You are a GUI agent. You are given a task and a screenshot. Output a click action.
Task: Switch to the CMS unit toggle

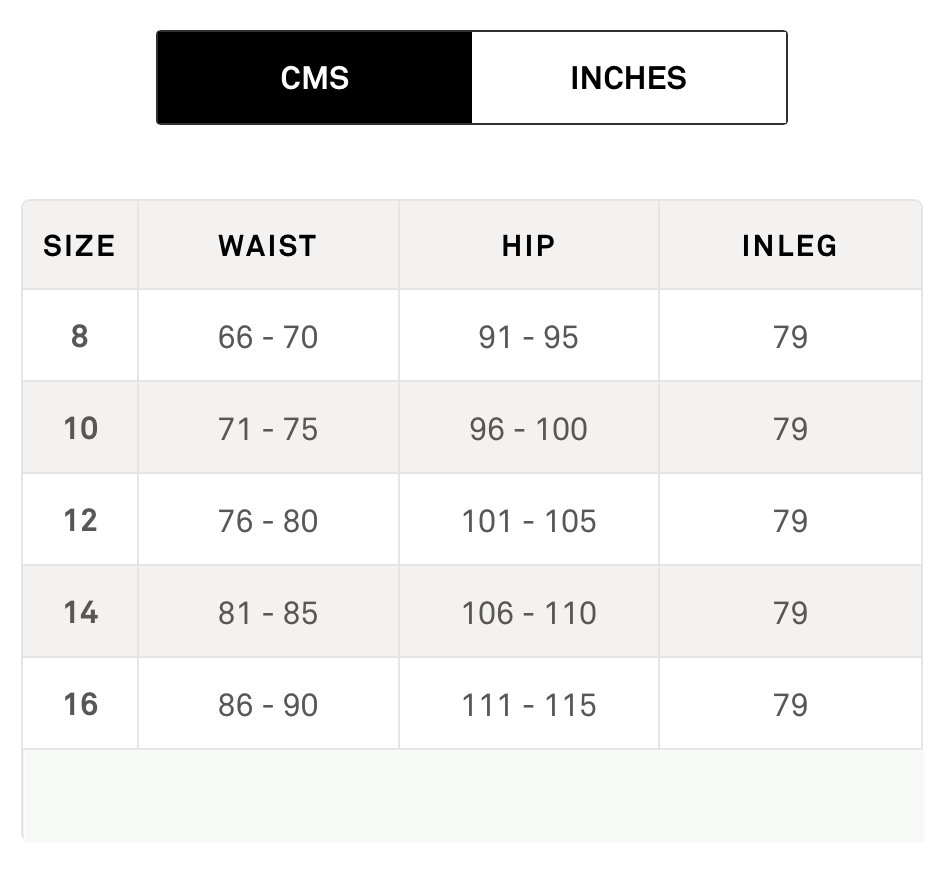314,78
